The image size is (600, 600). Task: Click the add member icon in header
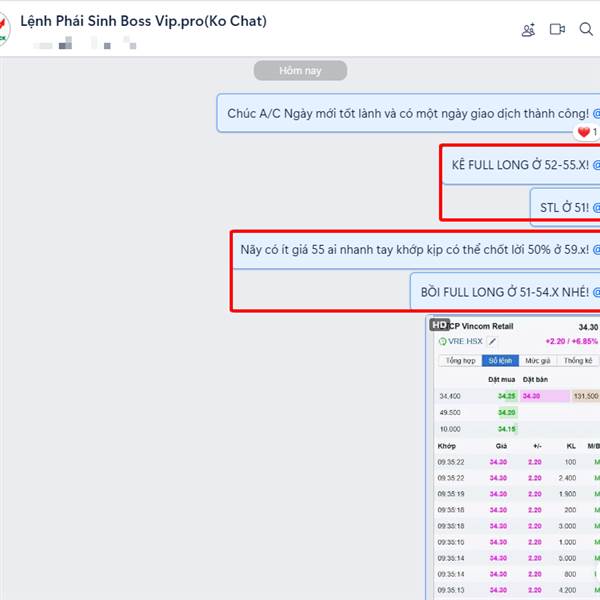(x=528, y=29)
